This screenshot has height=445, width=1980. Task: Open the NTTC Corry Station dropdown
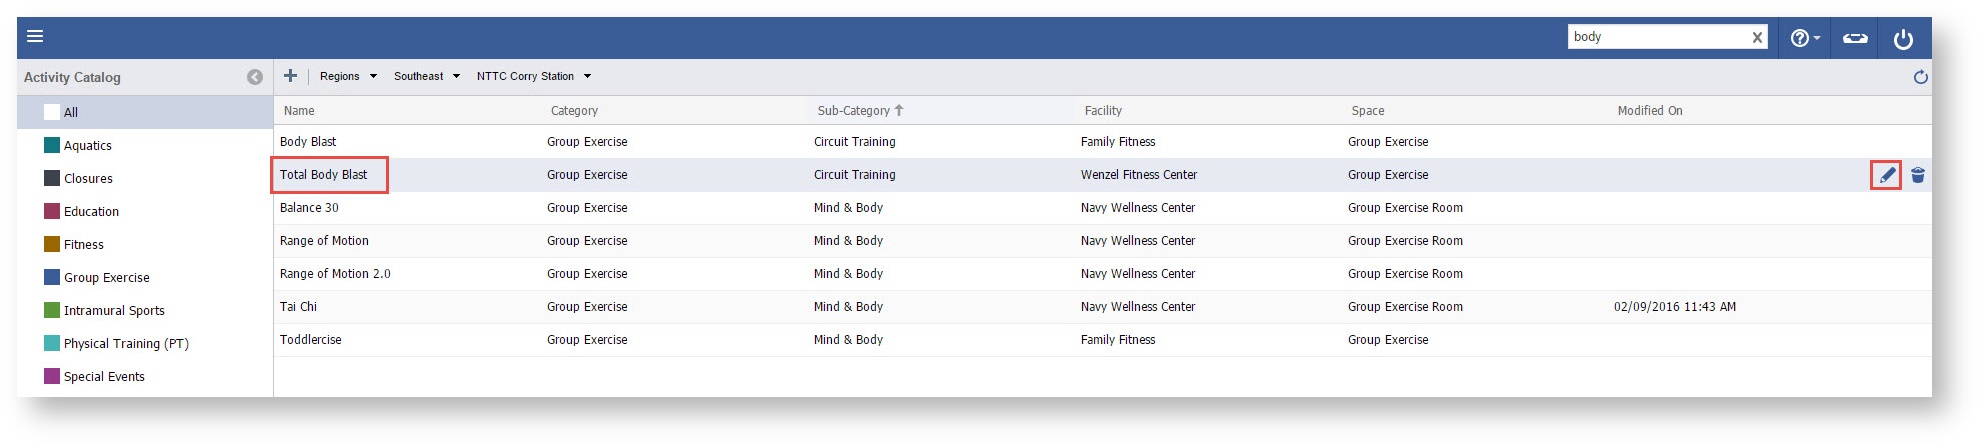coord(533,76)
